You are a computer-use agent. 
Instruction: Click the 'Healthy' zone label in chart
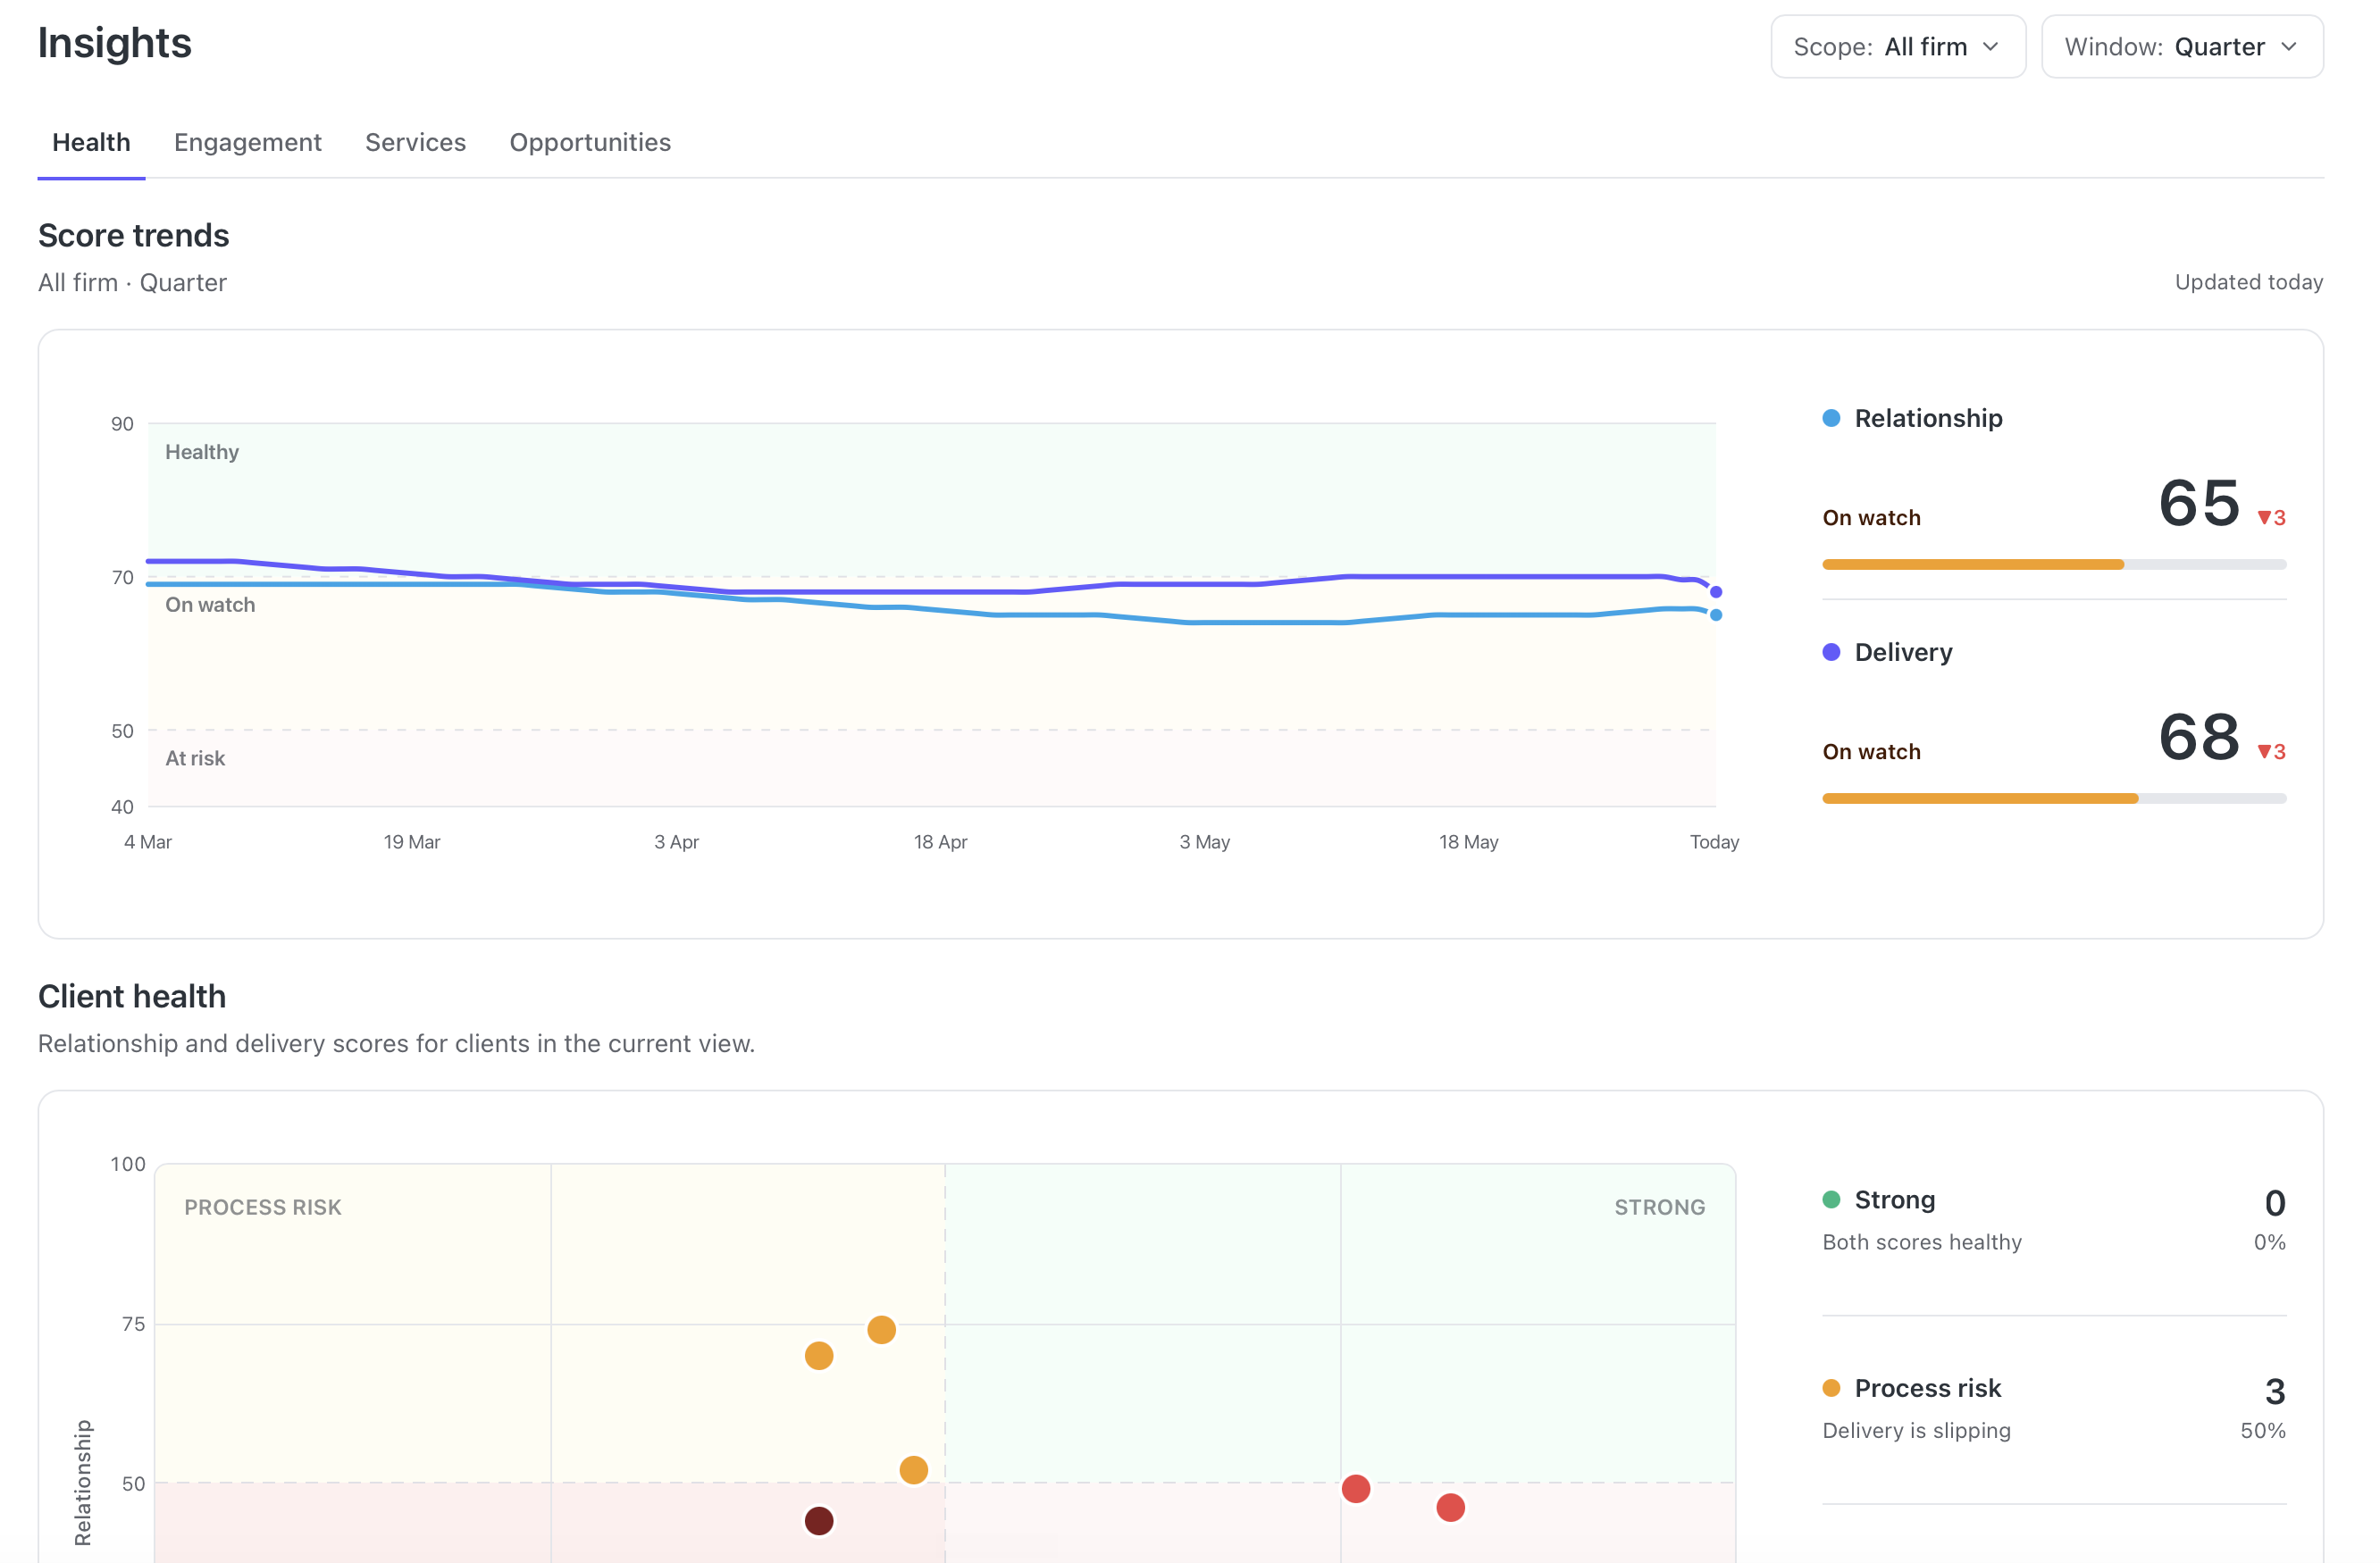click(202, 452)
